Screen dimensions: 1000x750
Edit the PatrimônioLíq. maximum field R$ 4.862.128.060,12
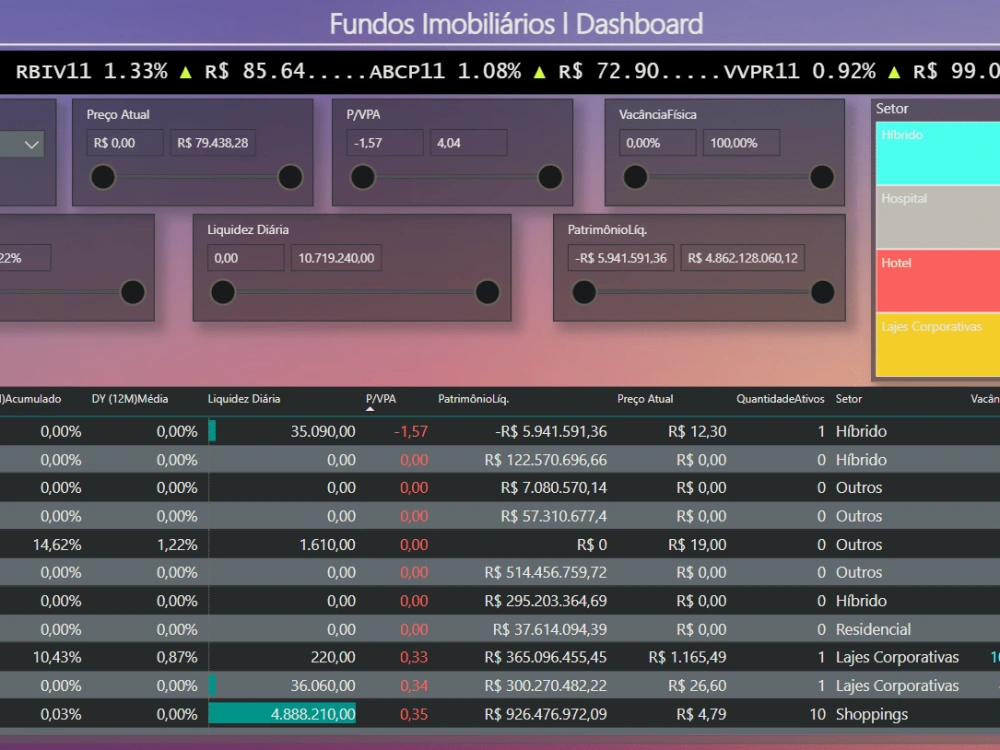(742, 258)
